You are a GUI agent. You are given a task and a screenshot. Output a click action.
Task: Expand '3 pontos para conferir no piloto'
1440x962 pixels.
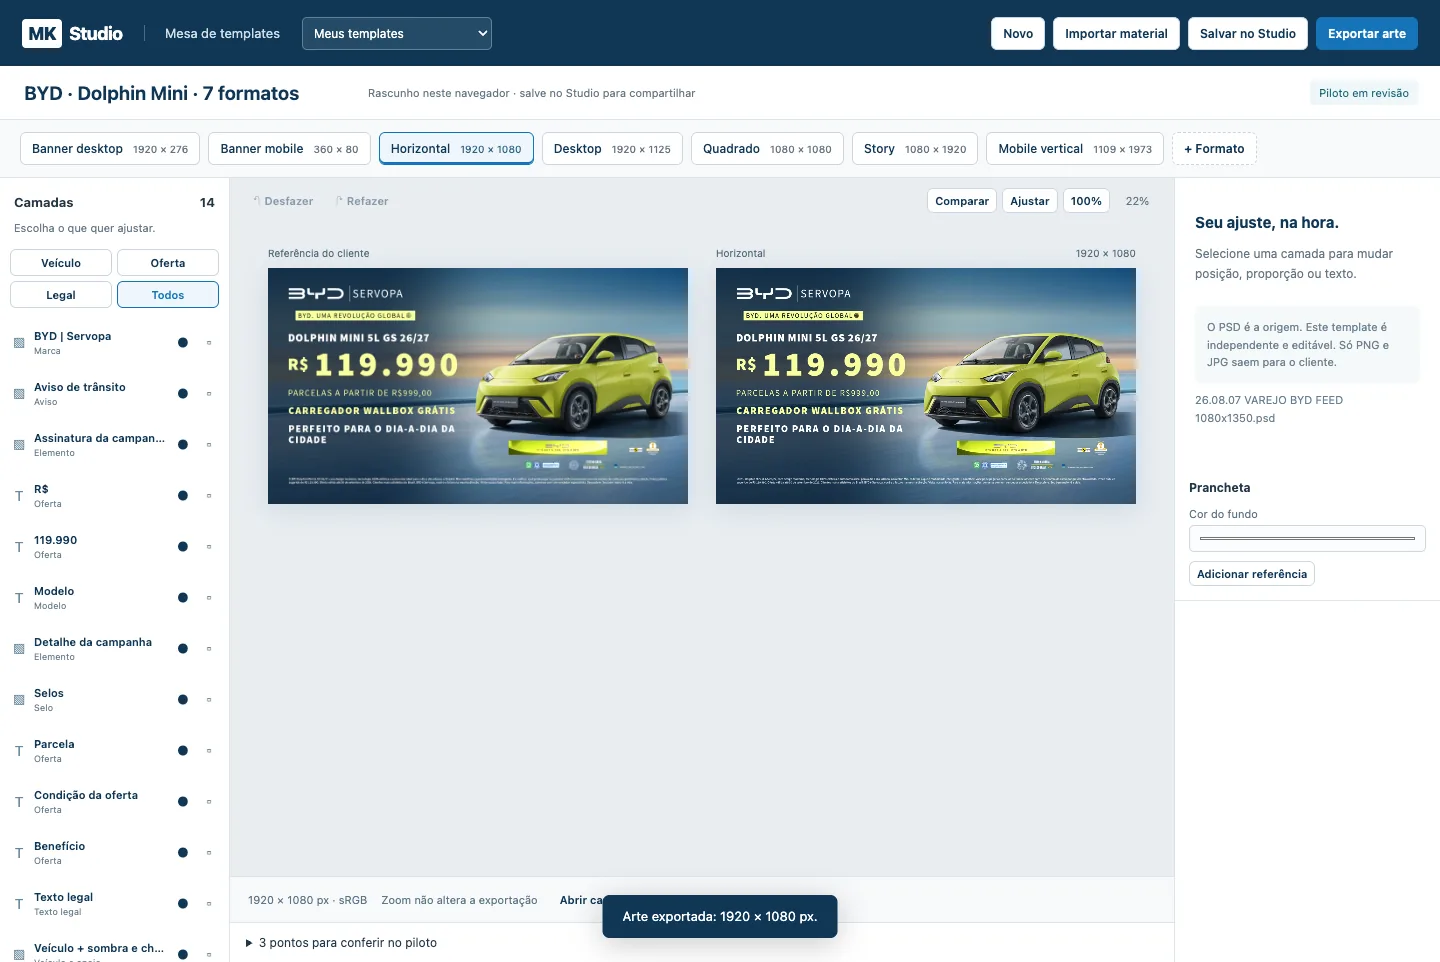341,943
